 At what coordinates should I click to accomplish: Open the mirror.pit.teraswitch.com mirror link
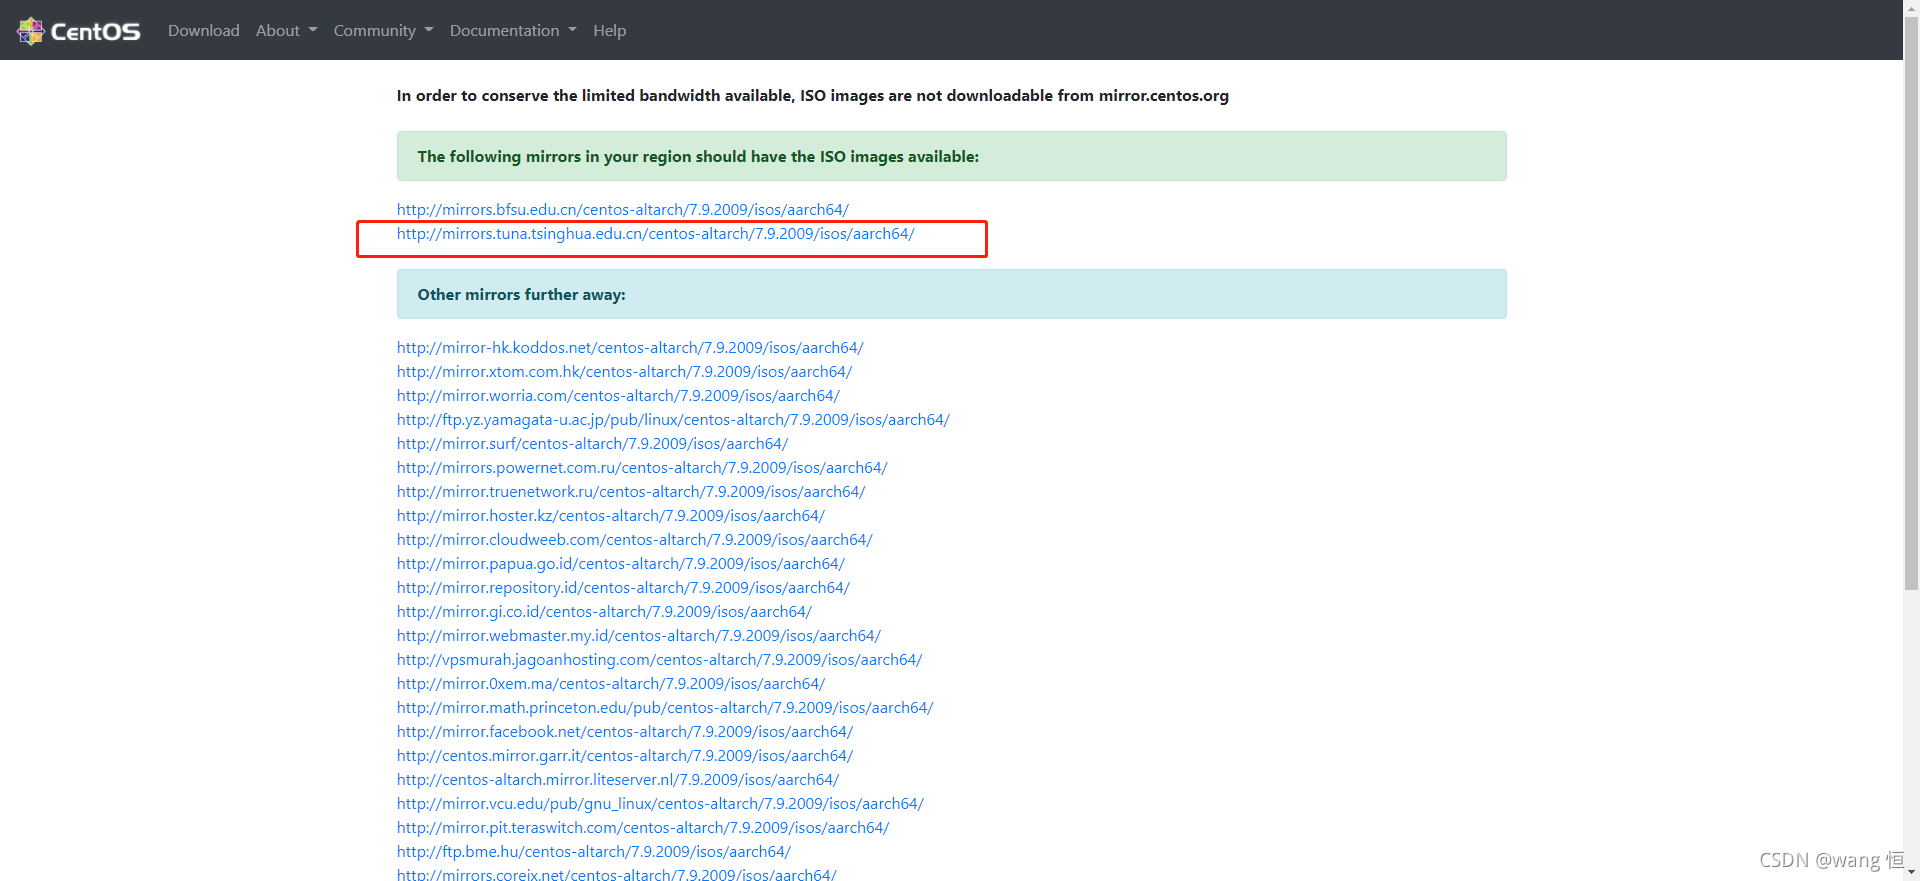coord(643,828)
